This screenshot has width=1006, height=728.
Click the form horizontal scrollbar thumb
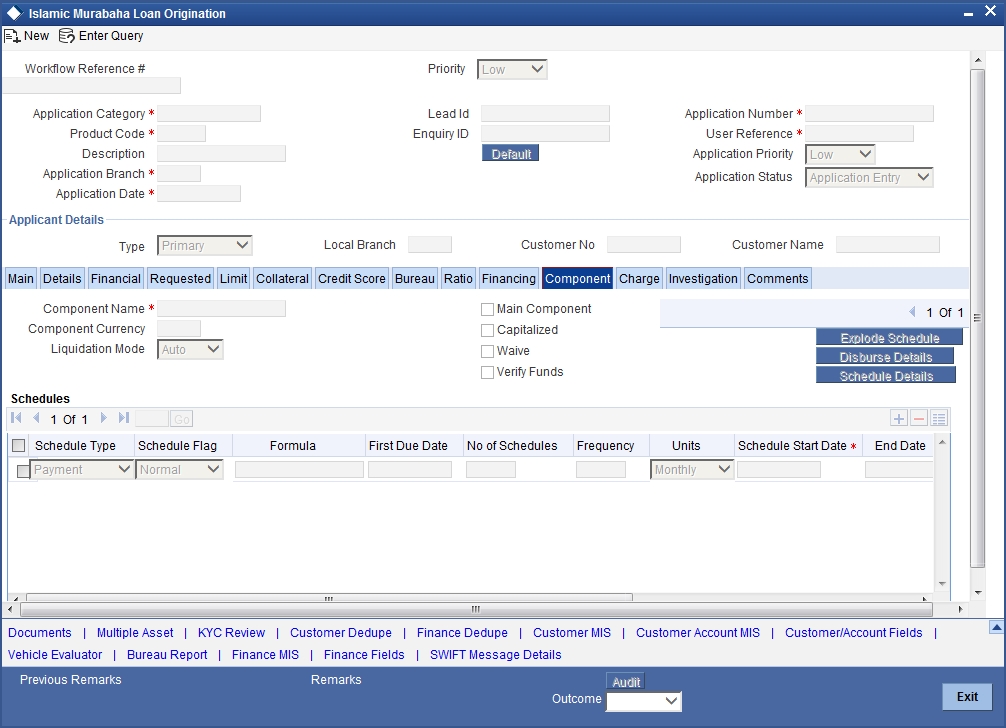[476, 609]
